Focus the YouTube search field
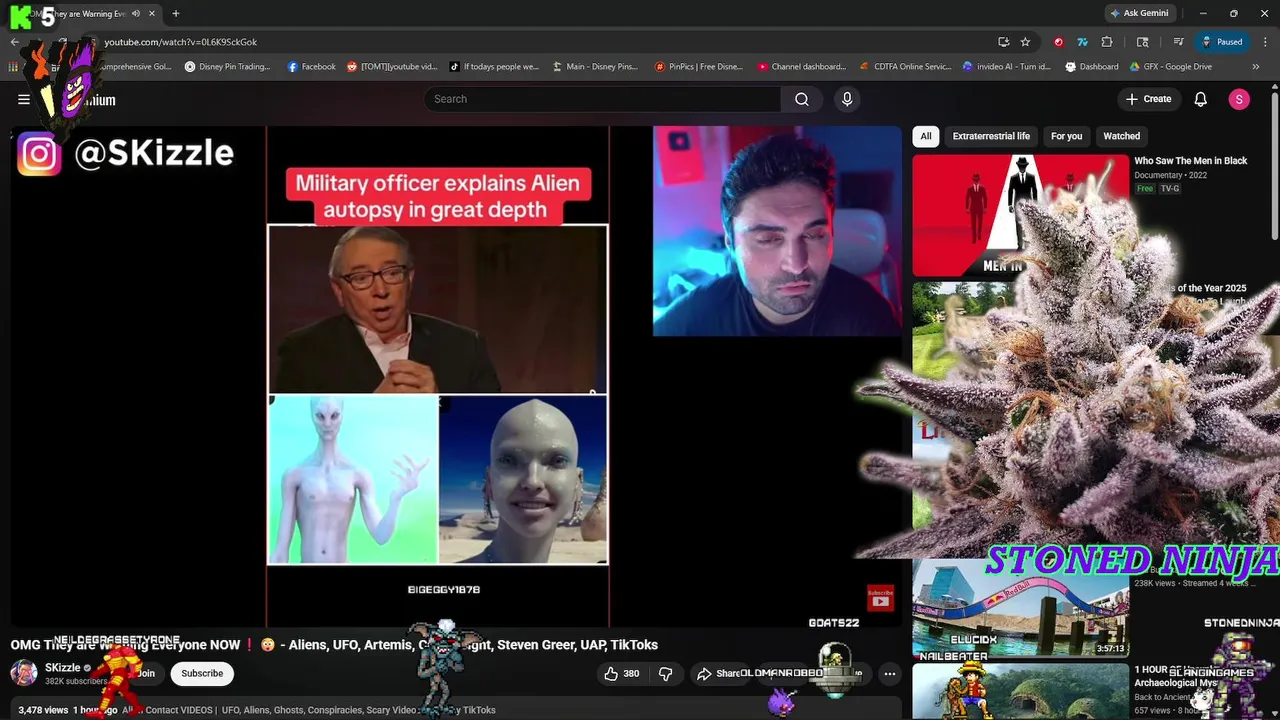Viewport: 1280px width, 720px height. point(603,99)
